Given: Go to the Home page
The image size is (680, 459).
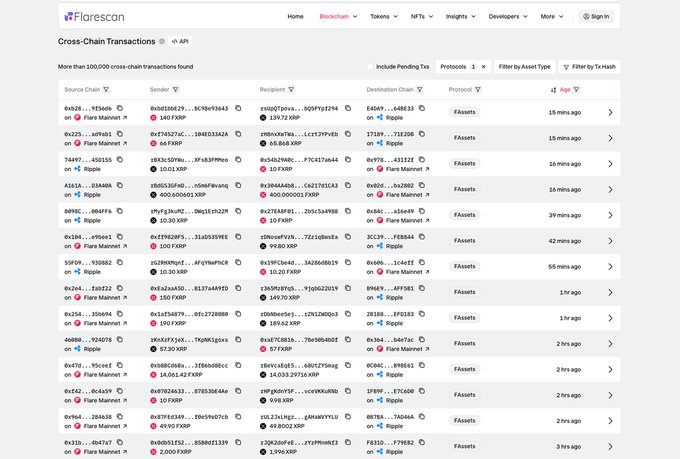Looking at the screenshot, I should coord(295,16).
